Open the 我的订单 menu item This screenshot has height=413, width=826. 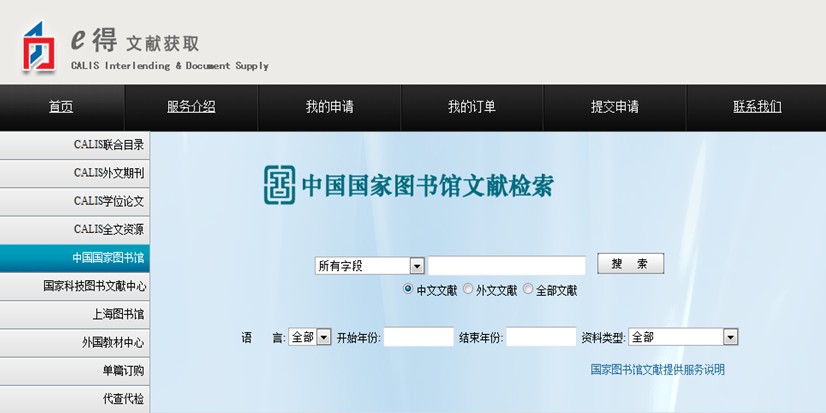(472, 107)
